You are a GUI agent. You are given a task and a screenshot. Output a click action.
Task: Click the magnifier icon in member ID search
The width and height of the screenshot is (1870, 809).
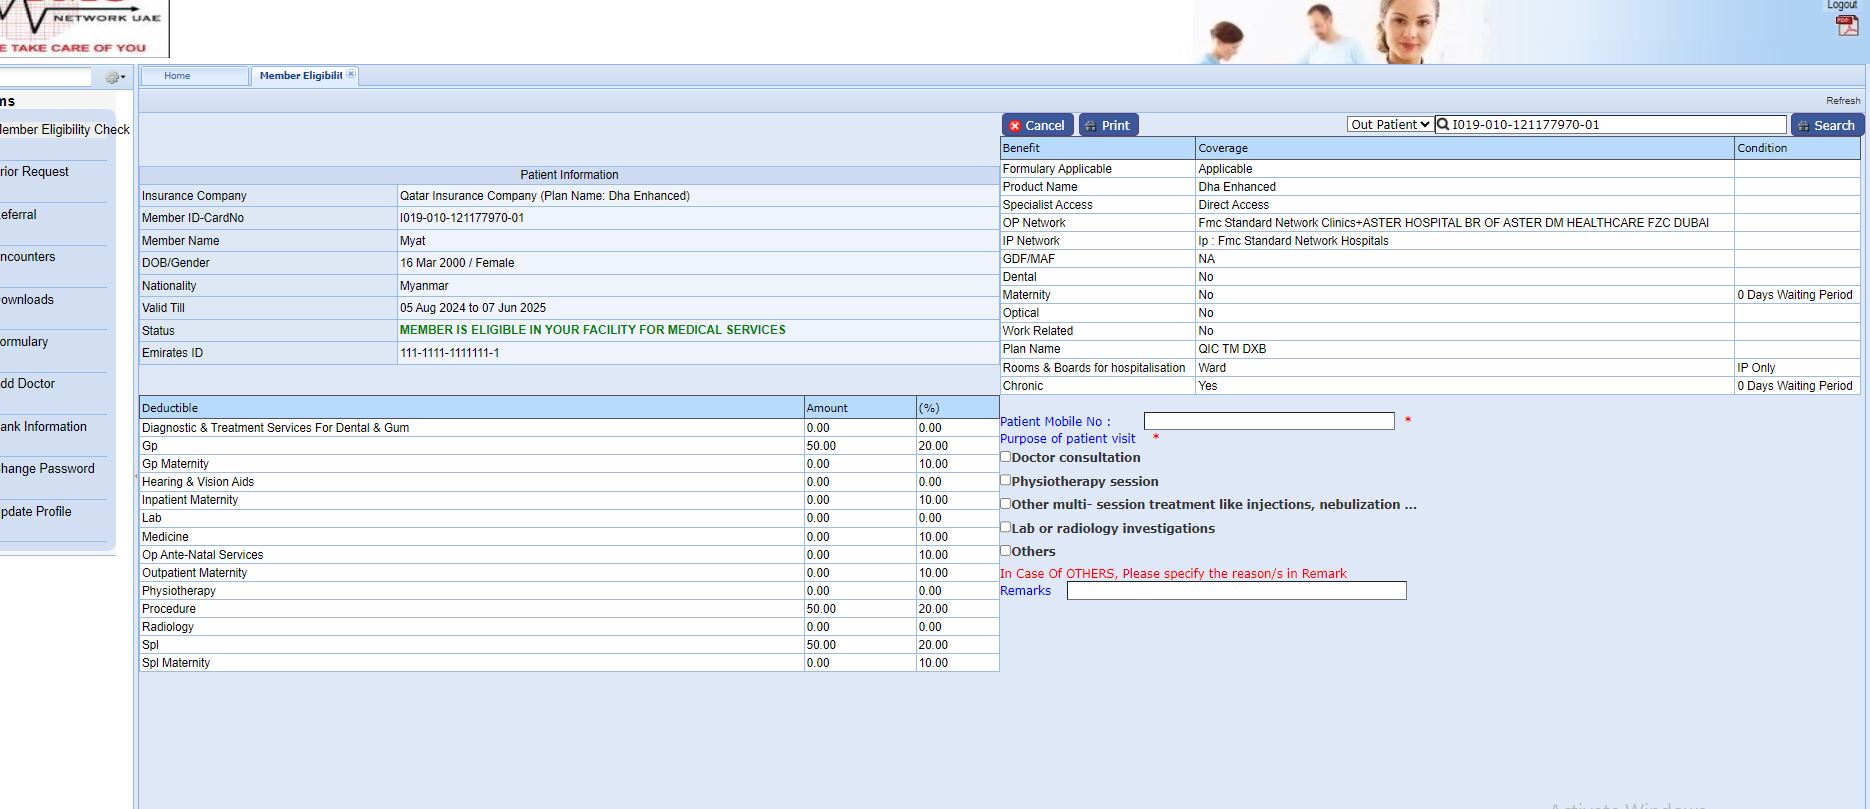[x=1443, y=125]
